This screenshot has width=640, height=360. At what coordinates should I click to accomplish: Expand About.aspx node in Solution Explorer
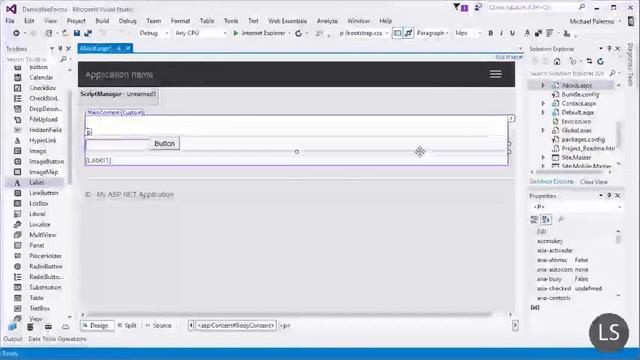coord(543,85)
